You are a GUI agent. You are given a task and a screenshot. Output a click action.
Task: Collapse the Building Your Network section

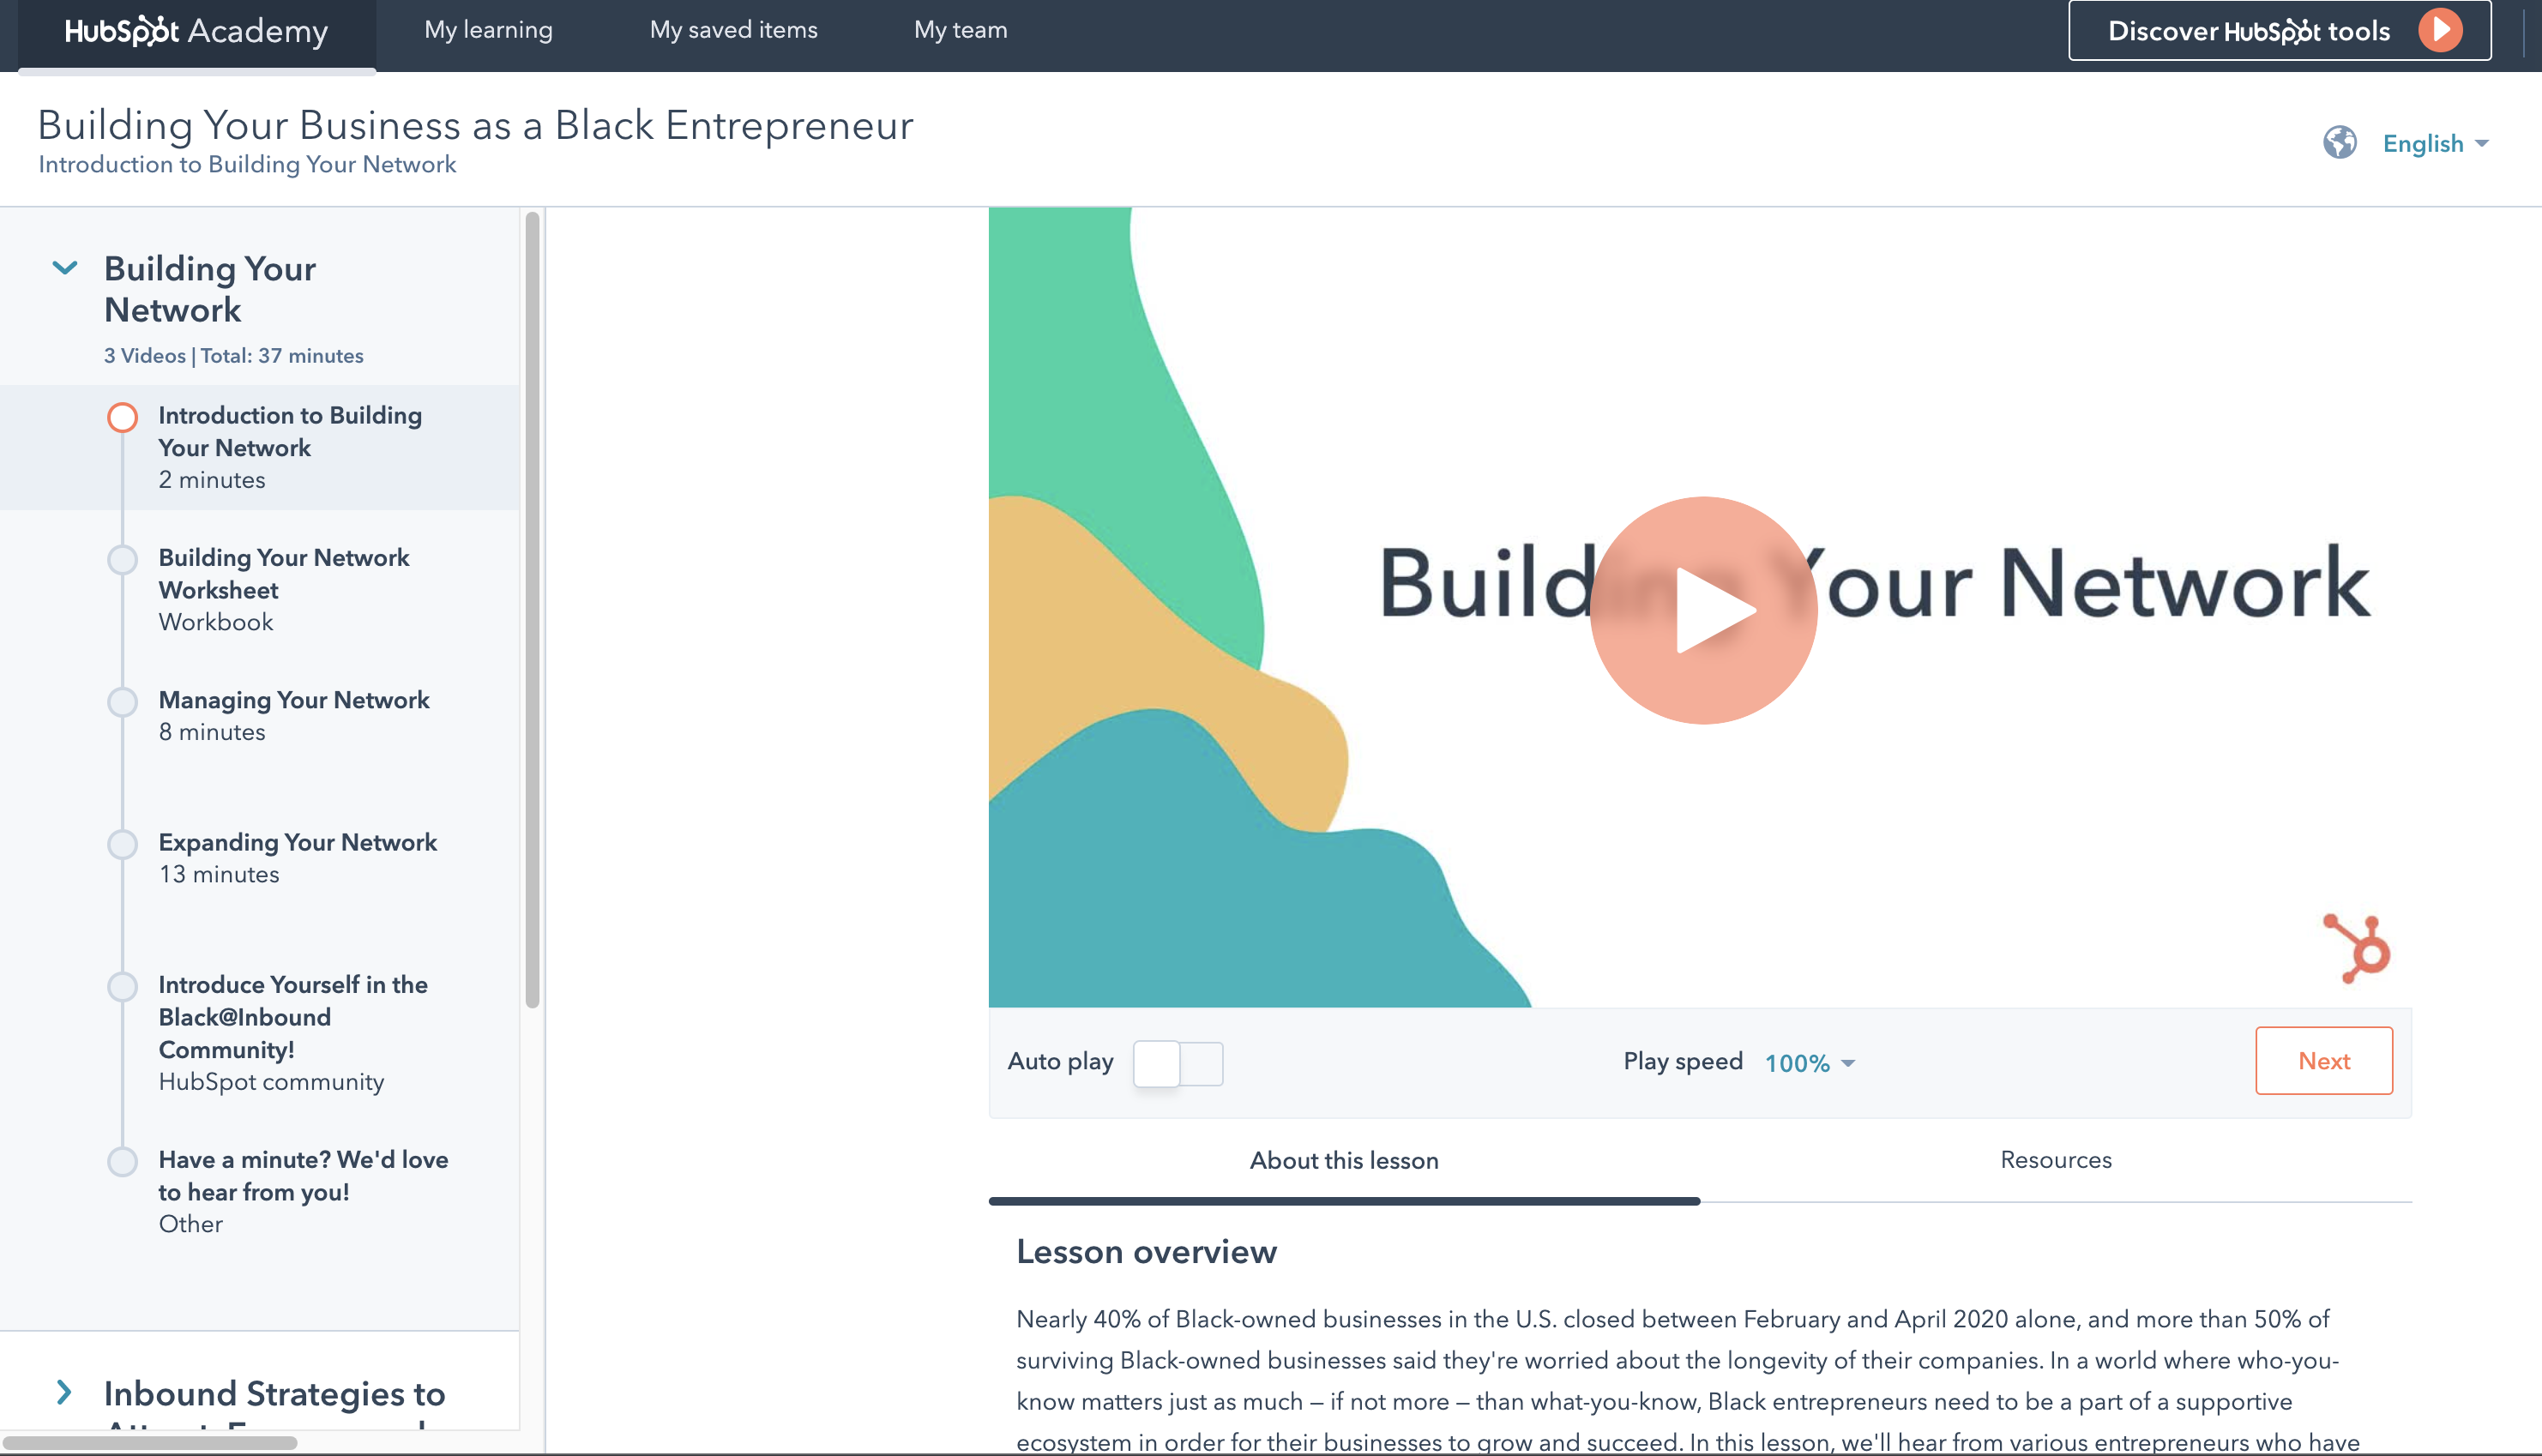click(x=65, y=268)
